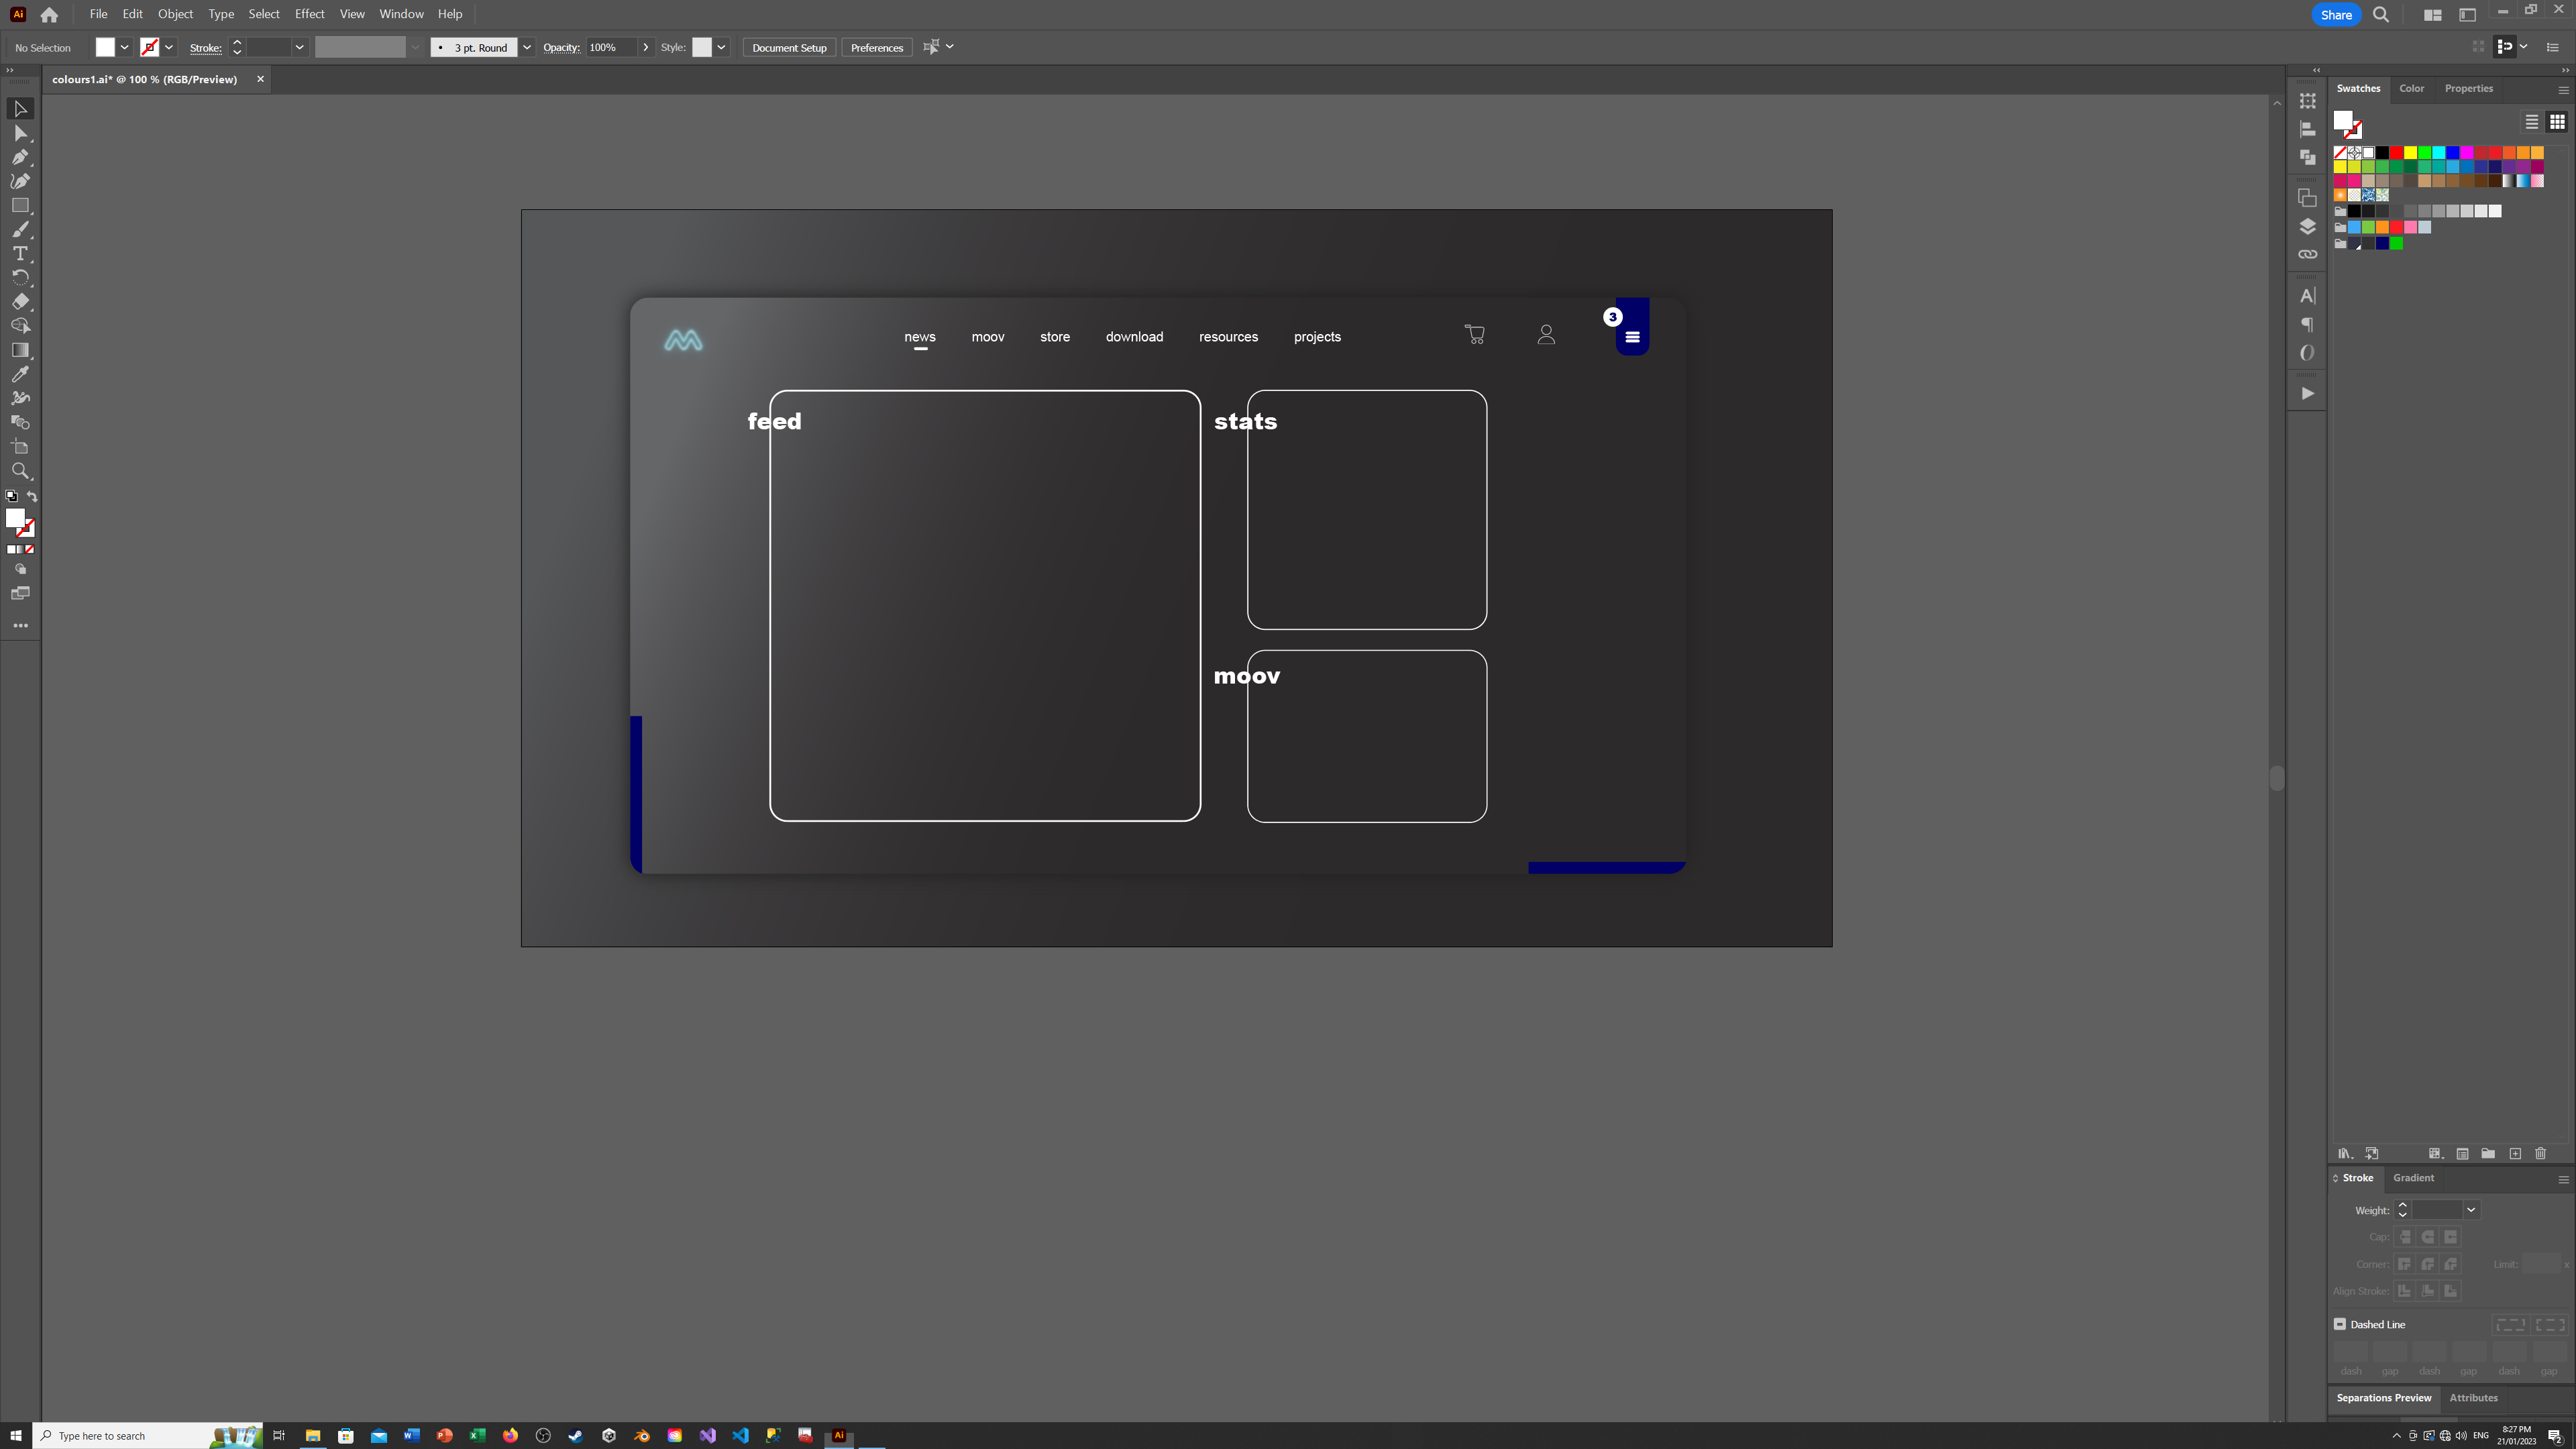Choose the Puppet Warp tool
This screenshot has width=2576, height=1449.
[20, 398]
